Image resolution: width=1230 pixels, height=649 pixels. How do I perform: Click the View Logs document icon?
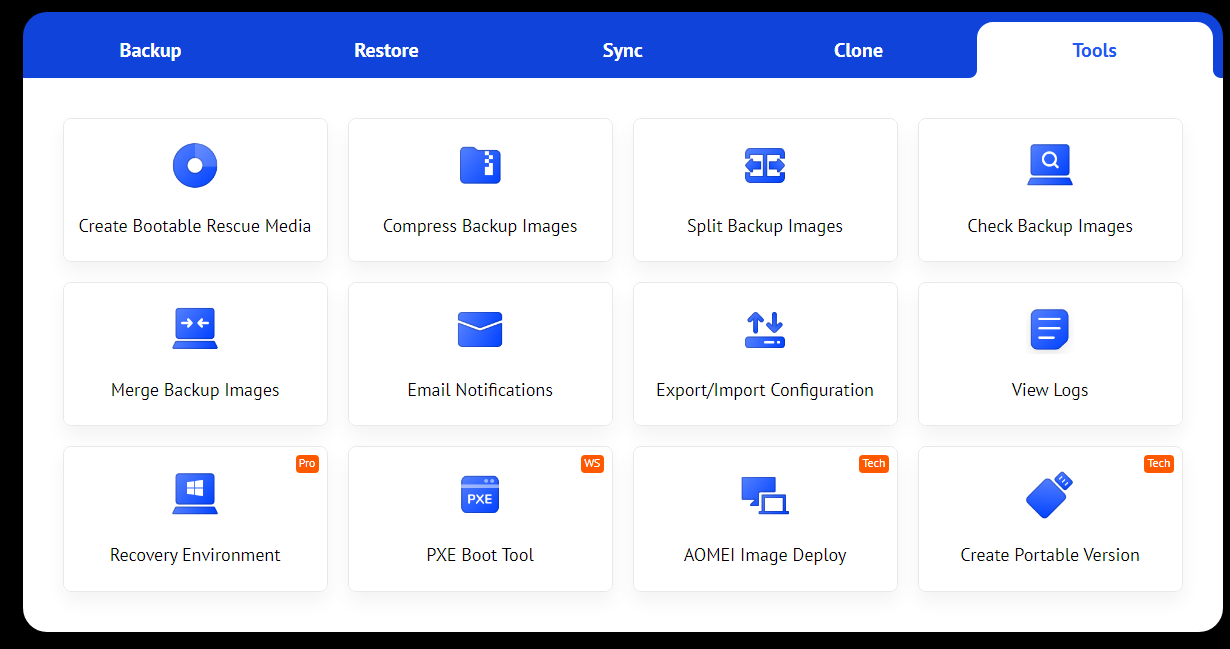pos(1050,329)
